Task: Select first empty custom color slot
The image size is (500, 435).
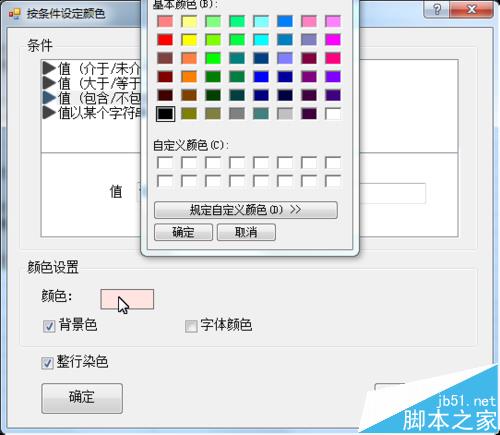Action: click(165, 163)
